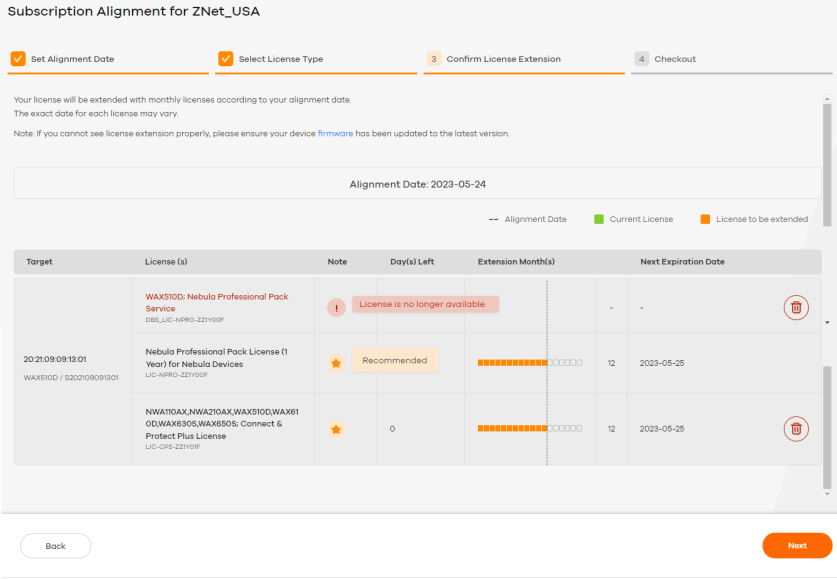The image size is (837, 579).
Task: Click the MAC address 20:21:09:09:13:01
Action: tap(55, 359)
